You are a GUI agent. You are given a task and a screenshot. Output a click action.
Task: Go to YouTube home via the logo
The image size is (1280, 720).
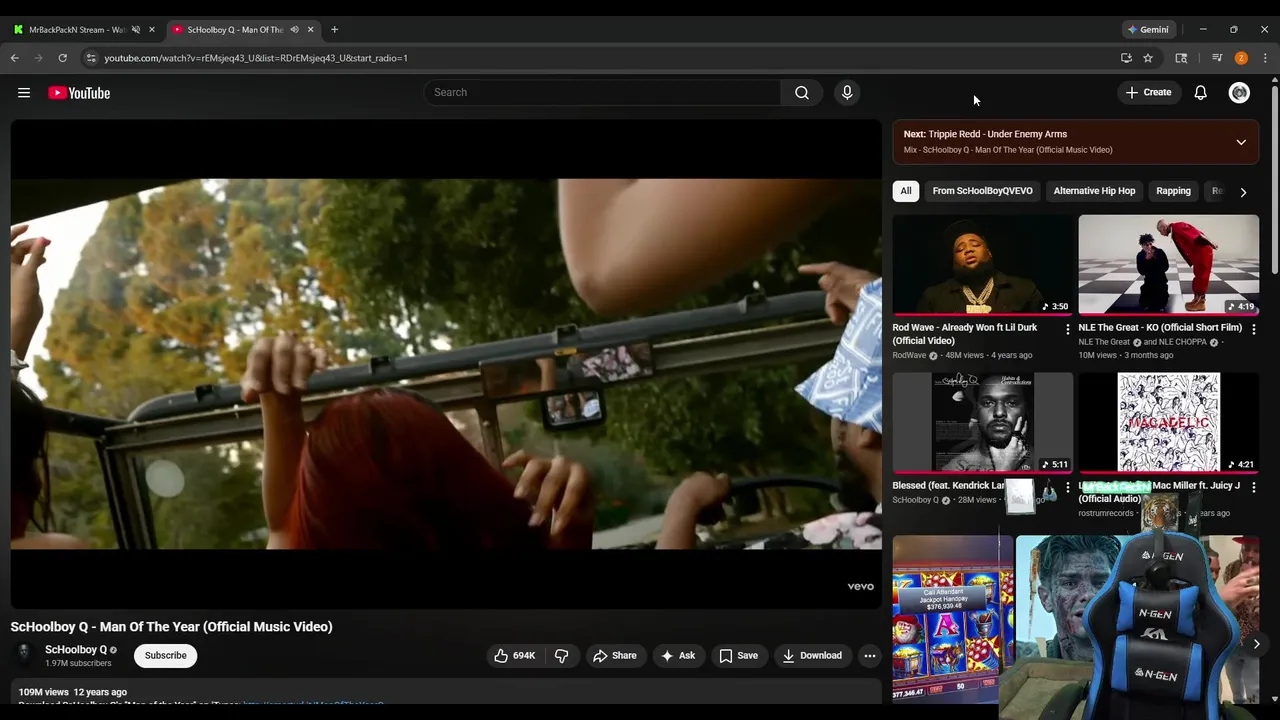79,93
